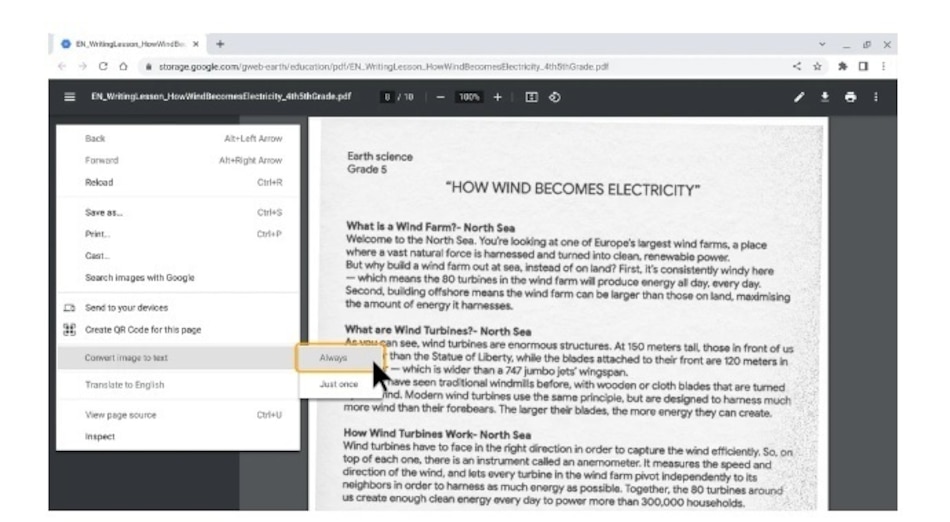Click the heading "What is a Wind Farm?- North Sea"
This screenshot has width=950, height=522.
(430, 227)
